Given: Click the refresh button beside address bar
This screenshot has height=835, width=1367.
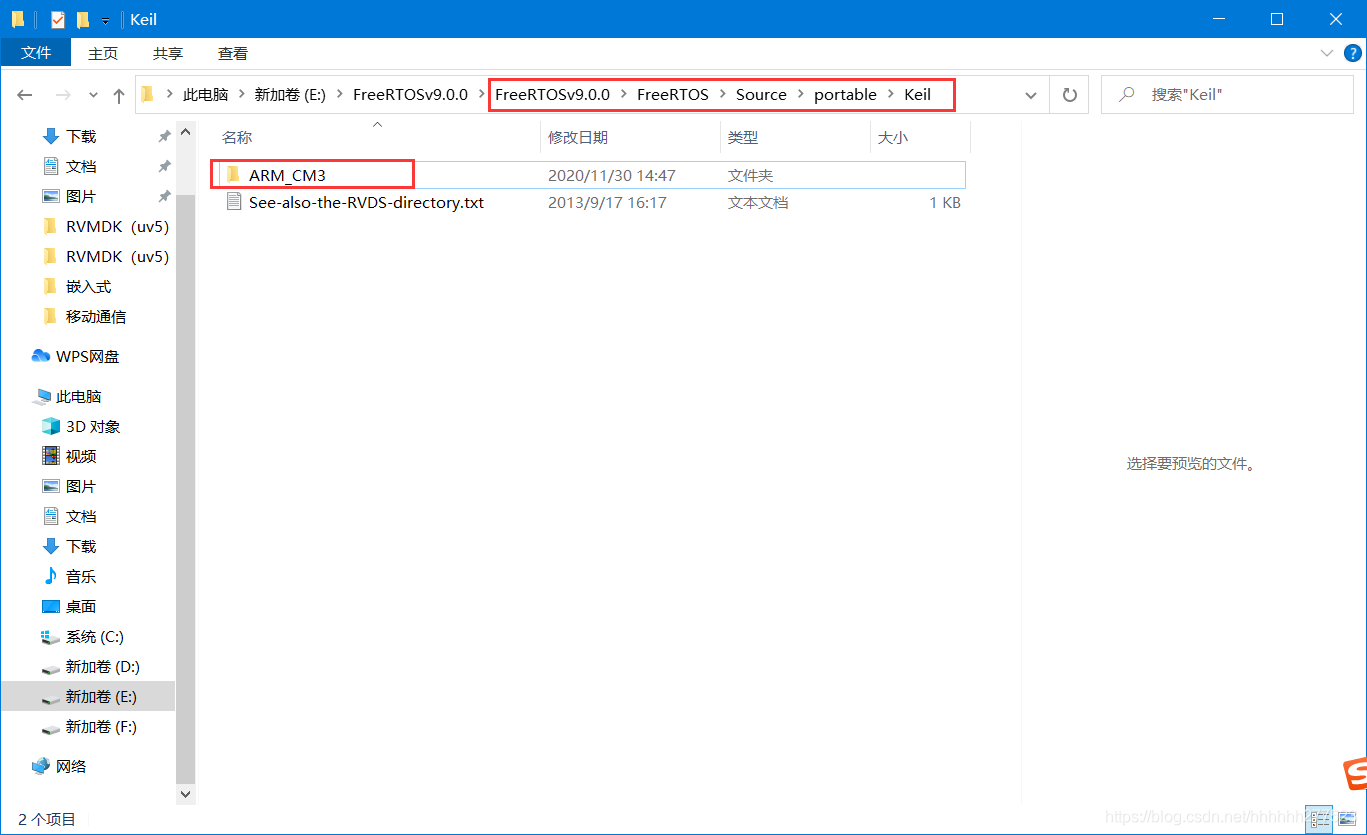Looking at the screenshot, I should point(1070,95).
